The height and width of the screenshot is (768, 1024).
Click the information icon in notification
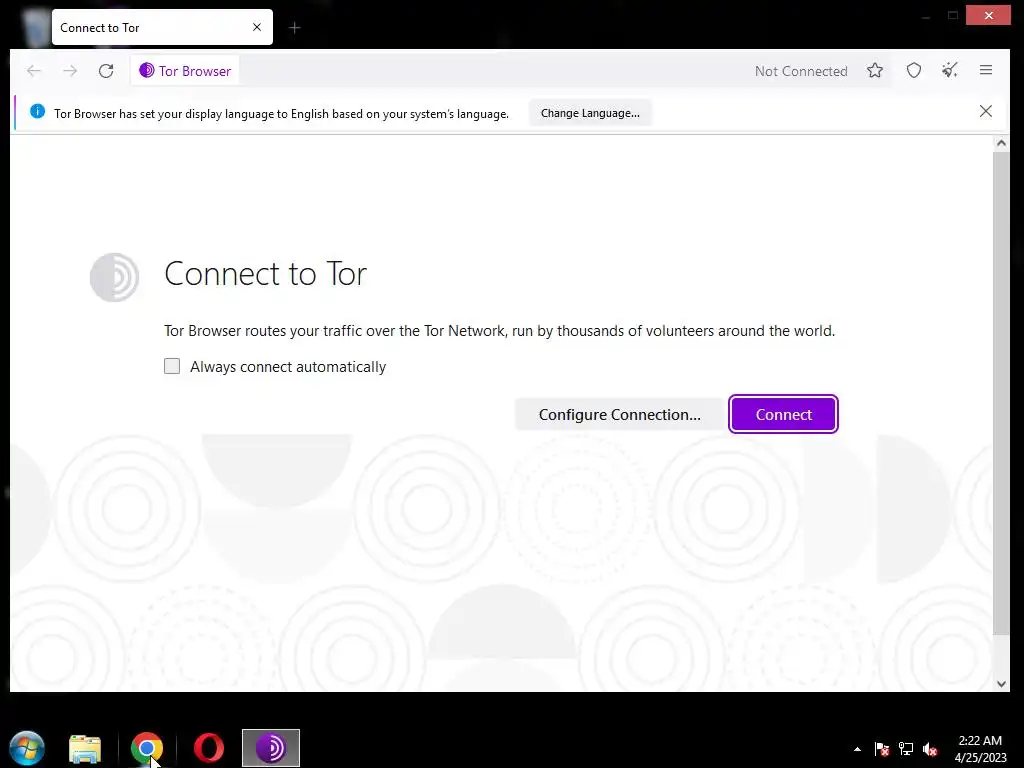(37, 111)
